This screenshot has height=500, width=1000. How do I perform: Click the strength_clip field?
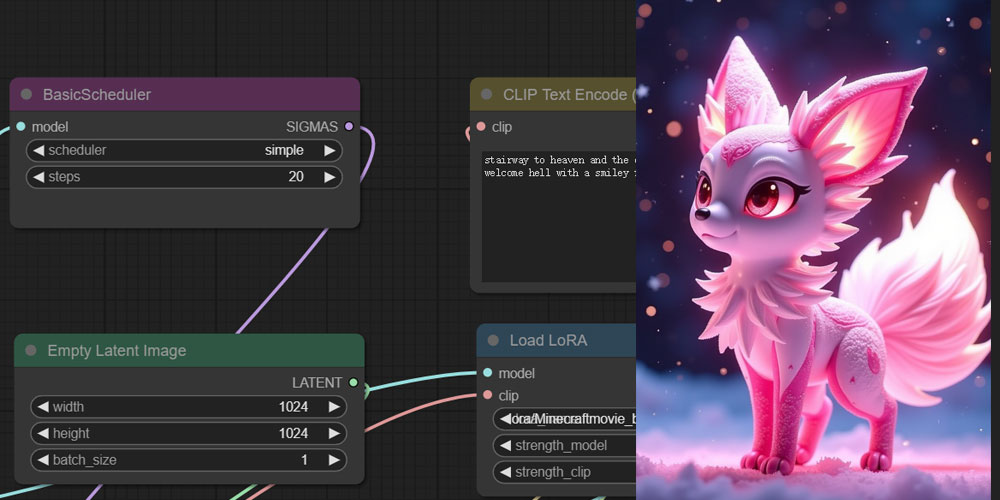click(564, 472)
